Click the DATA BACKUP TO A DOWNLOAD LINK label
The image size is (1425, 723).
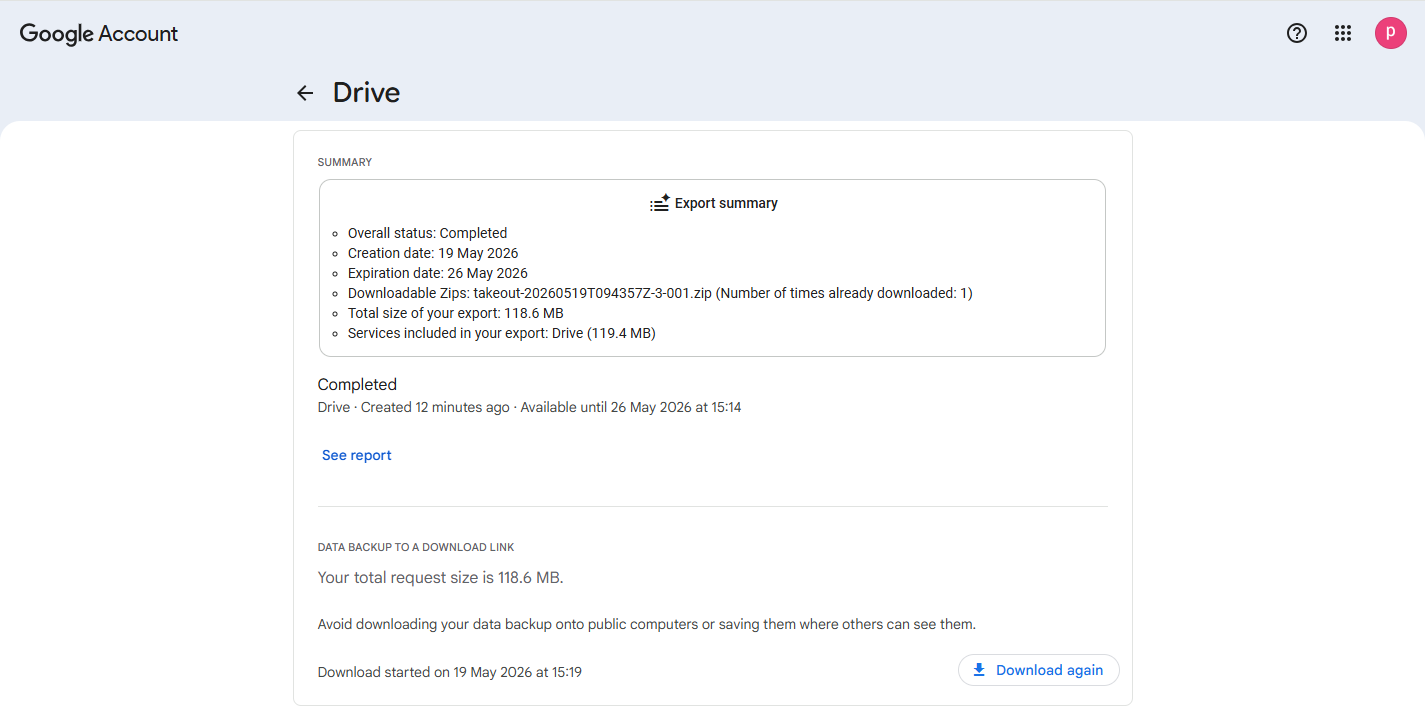pos(416,548)
